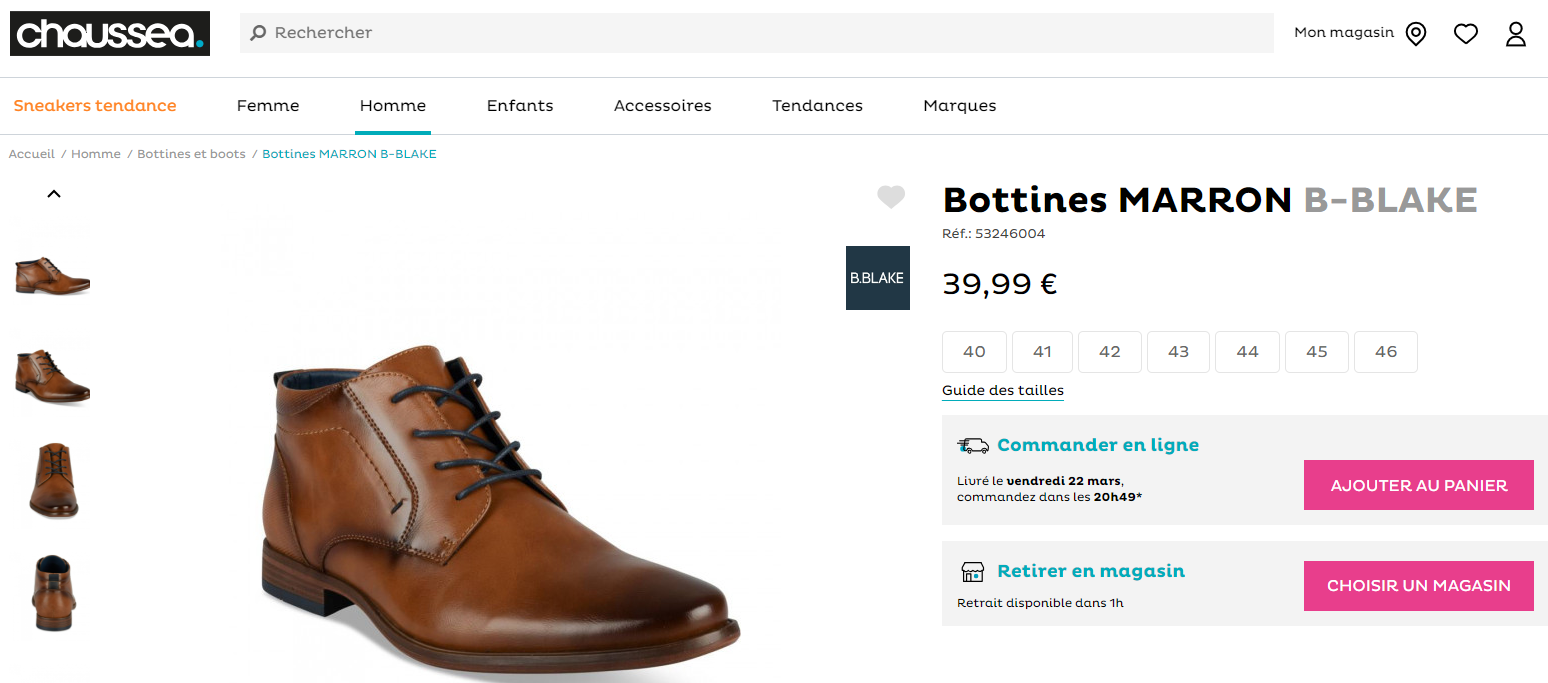Open the Guide des tailles link

[x=1003, y=391]
